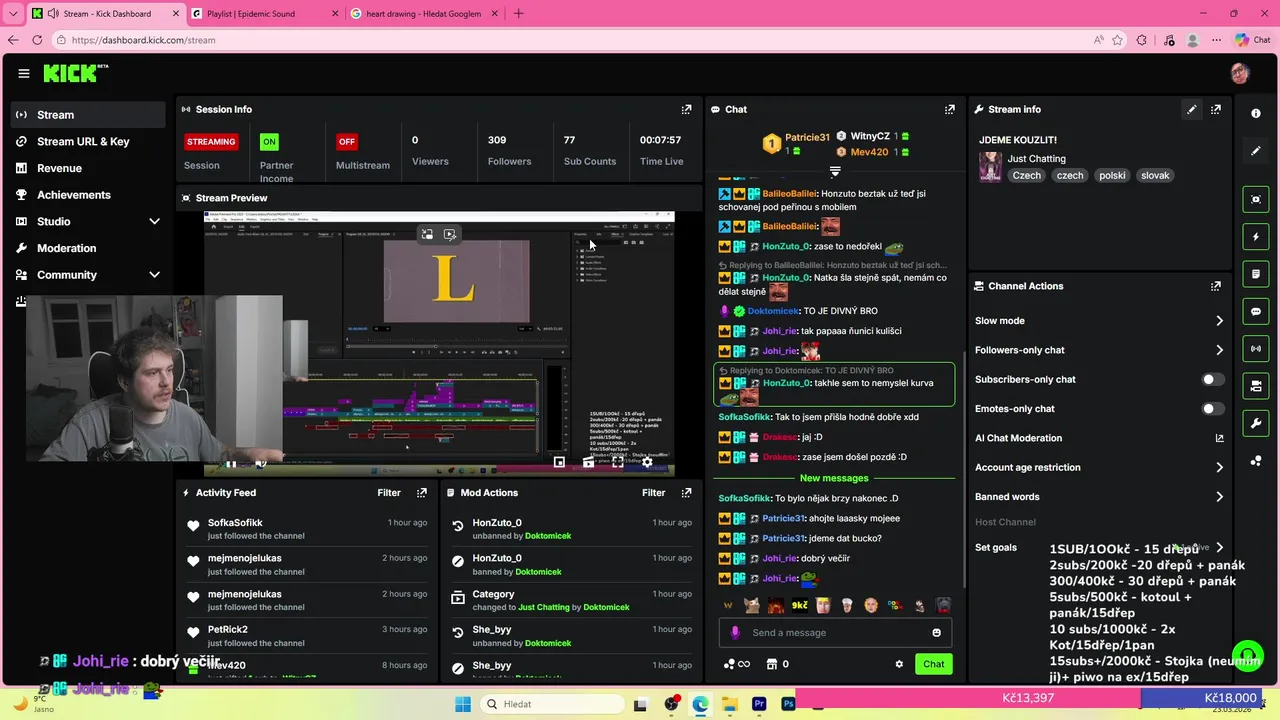The height and width of the screenshot is (720, 1280).
Task: Expand Slow mode options
Action: pos(1219,321)
